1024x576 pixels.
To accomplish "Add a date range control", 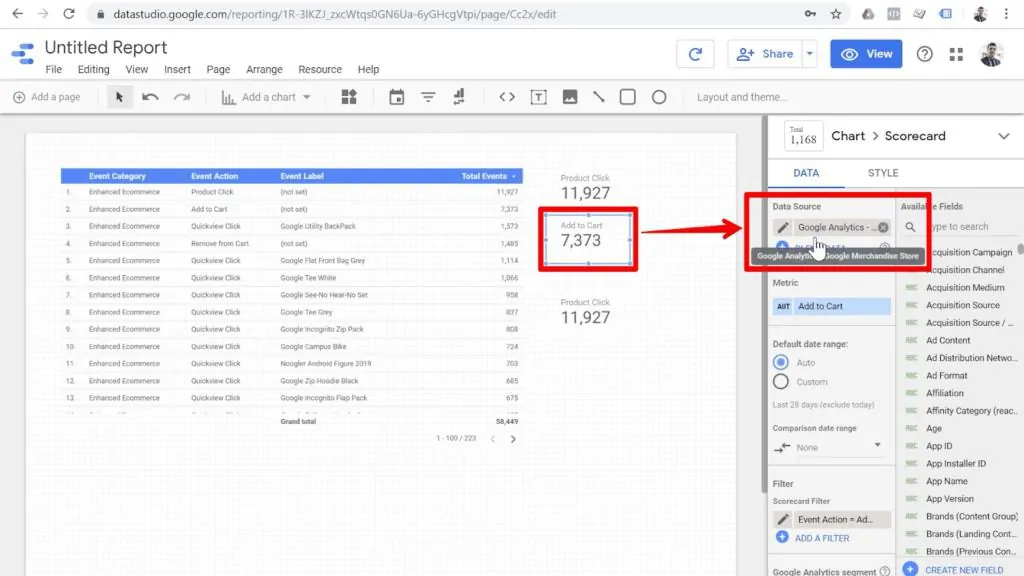I will (x=397, y=97).
